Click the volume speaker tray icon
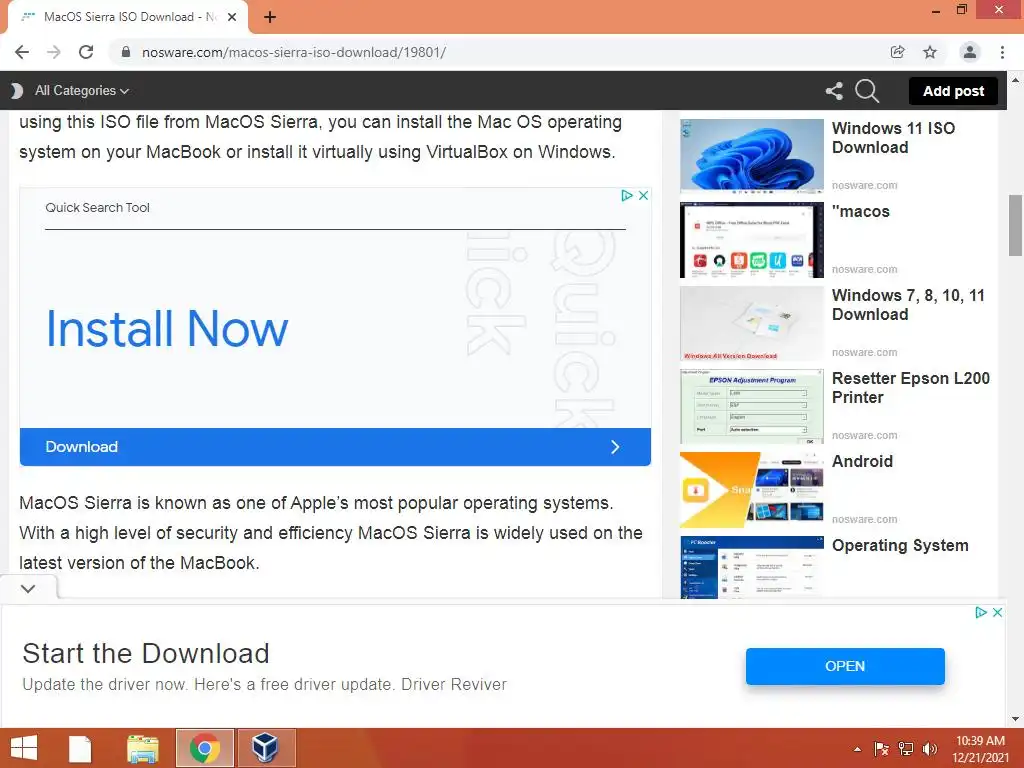Screen dimensions: 1024x768 pyautogui.click(x=930, y=749)
